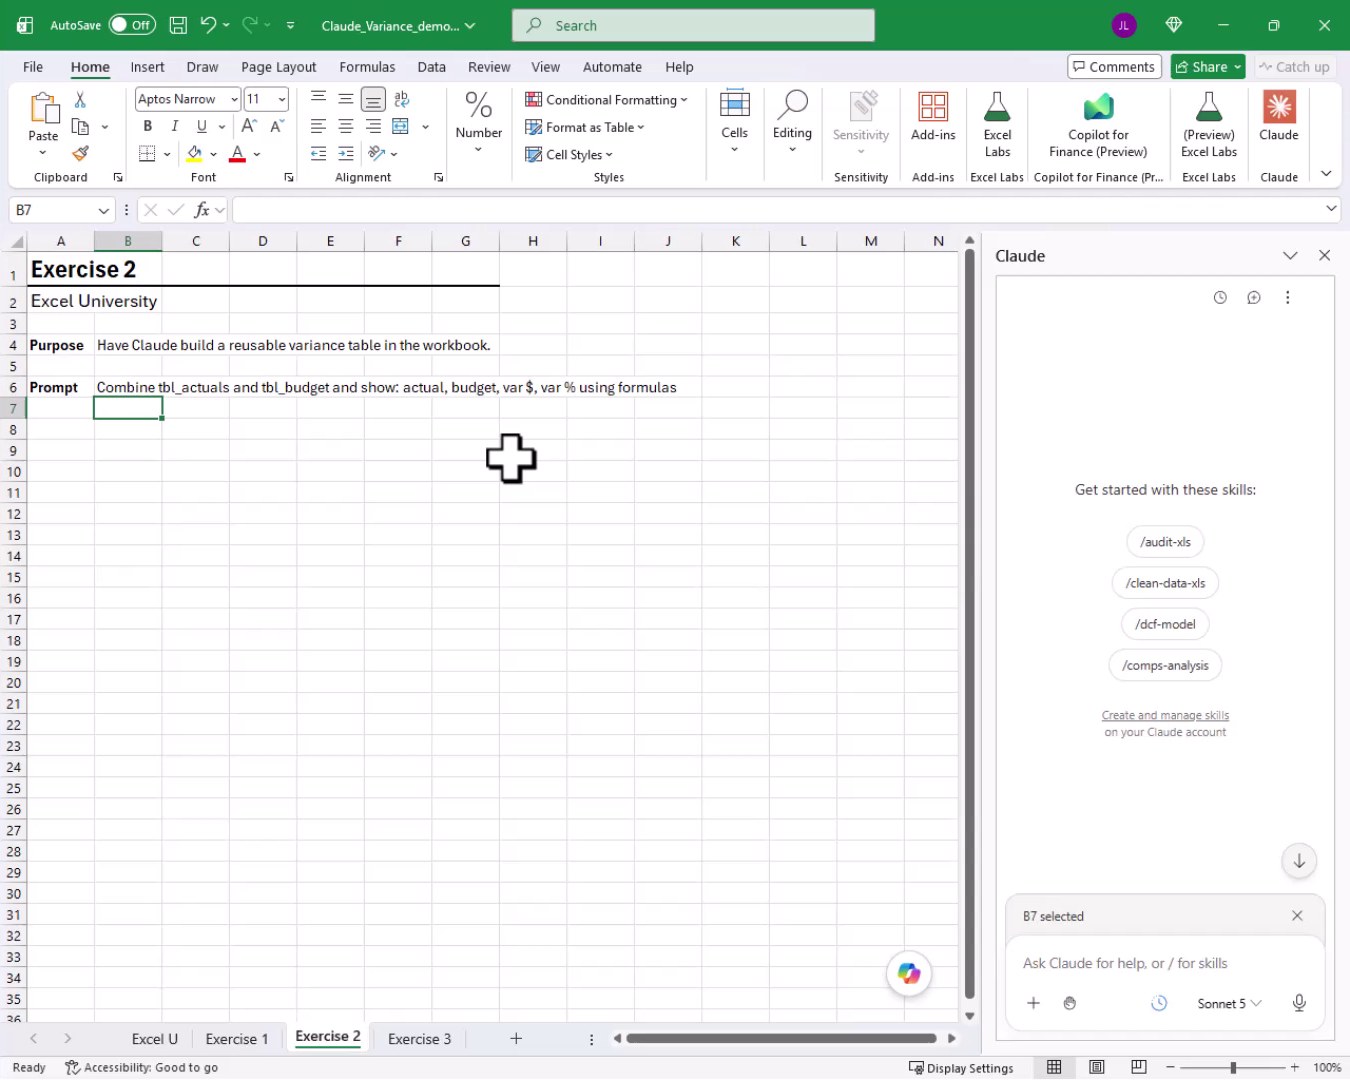
Task: Decrease the font size
Action: pyautogui.click(x=277, y=126)
